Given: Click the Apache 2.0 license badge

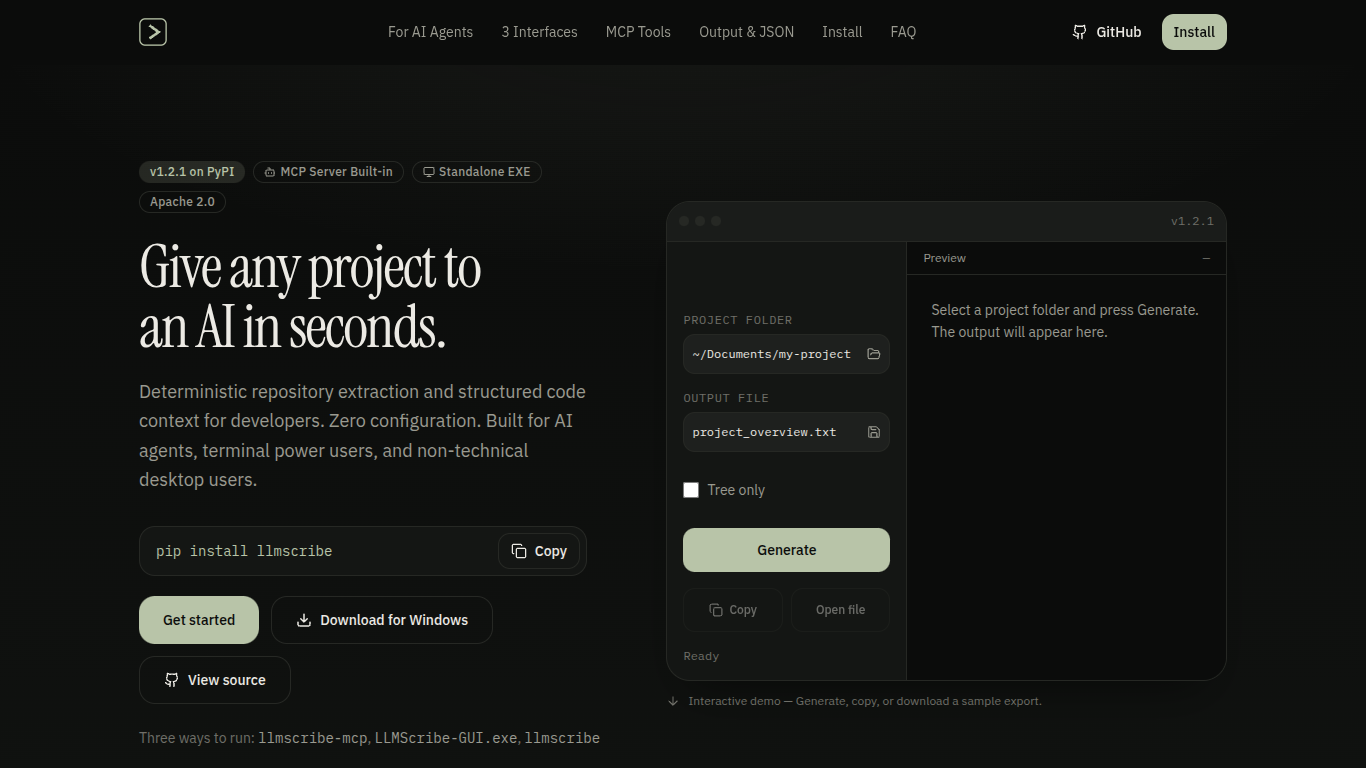Looking at the screenshot, I should click(182, 202).
